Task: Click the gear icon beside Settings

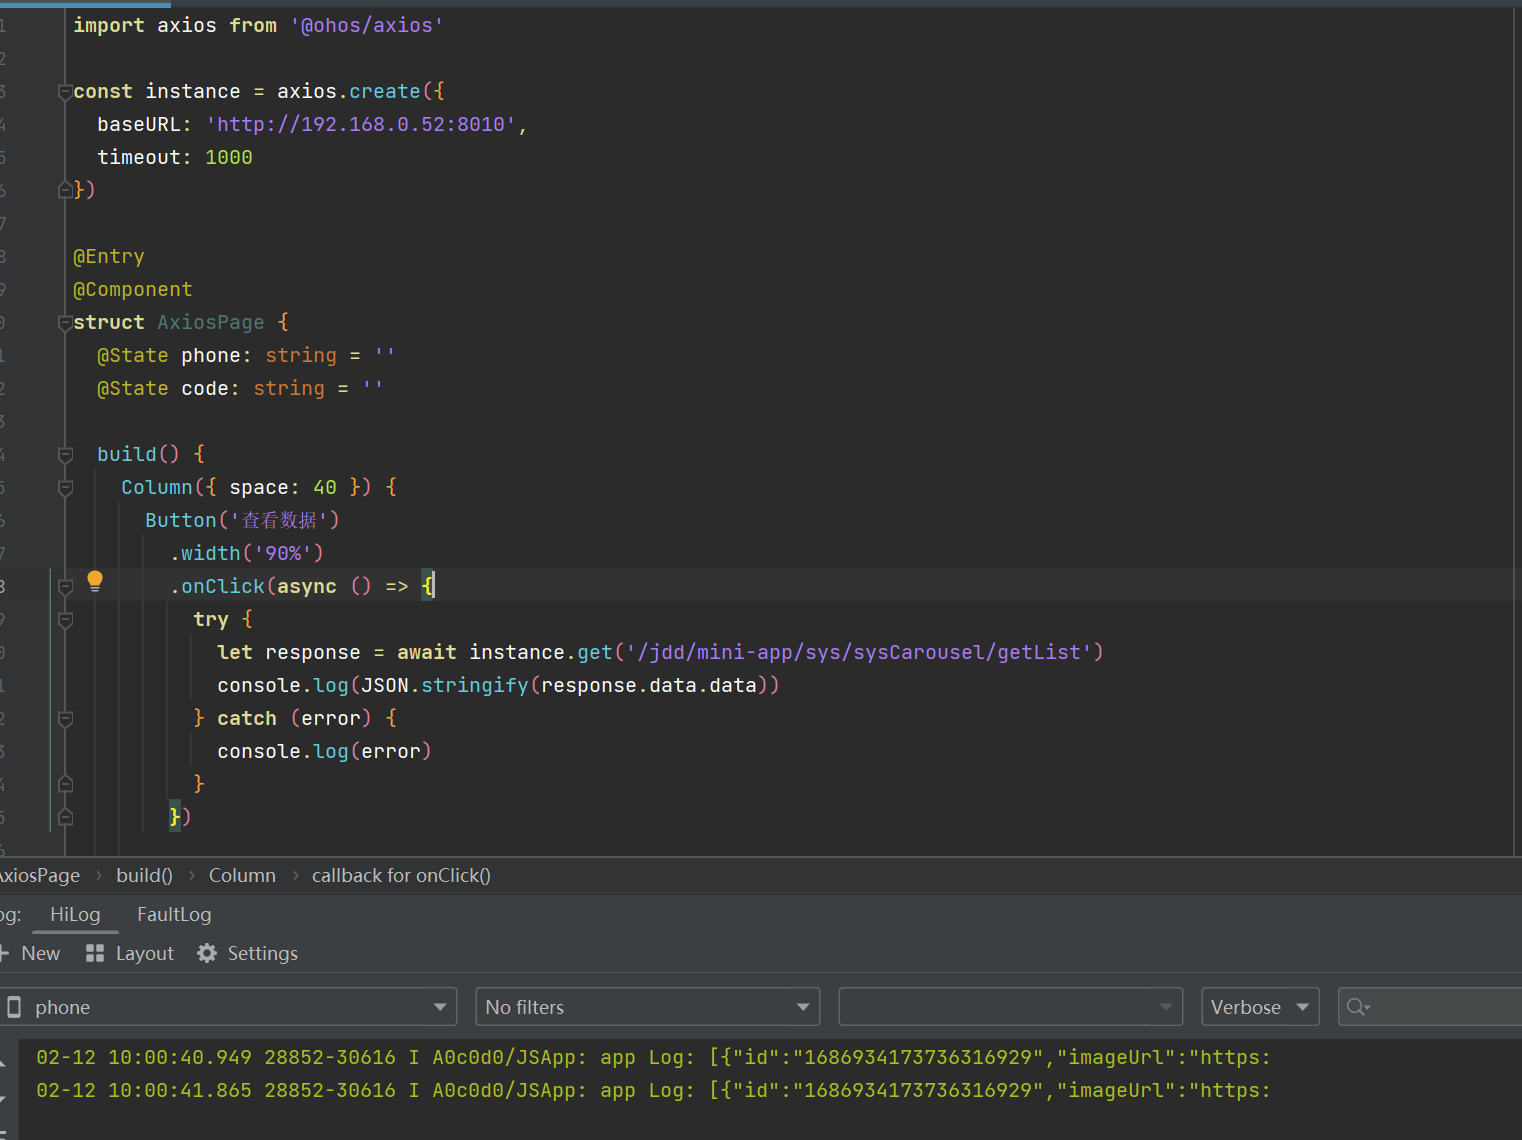Action: [207, 953]
